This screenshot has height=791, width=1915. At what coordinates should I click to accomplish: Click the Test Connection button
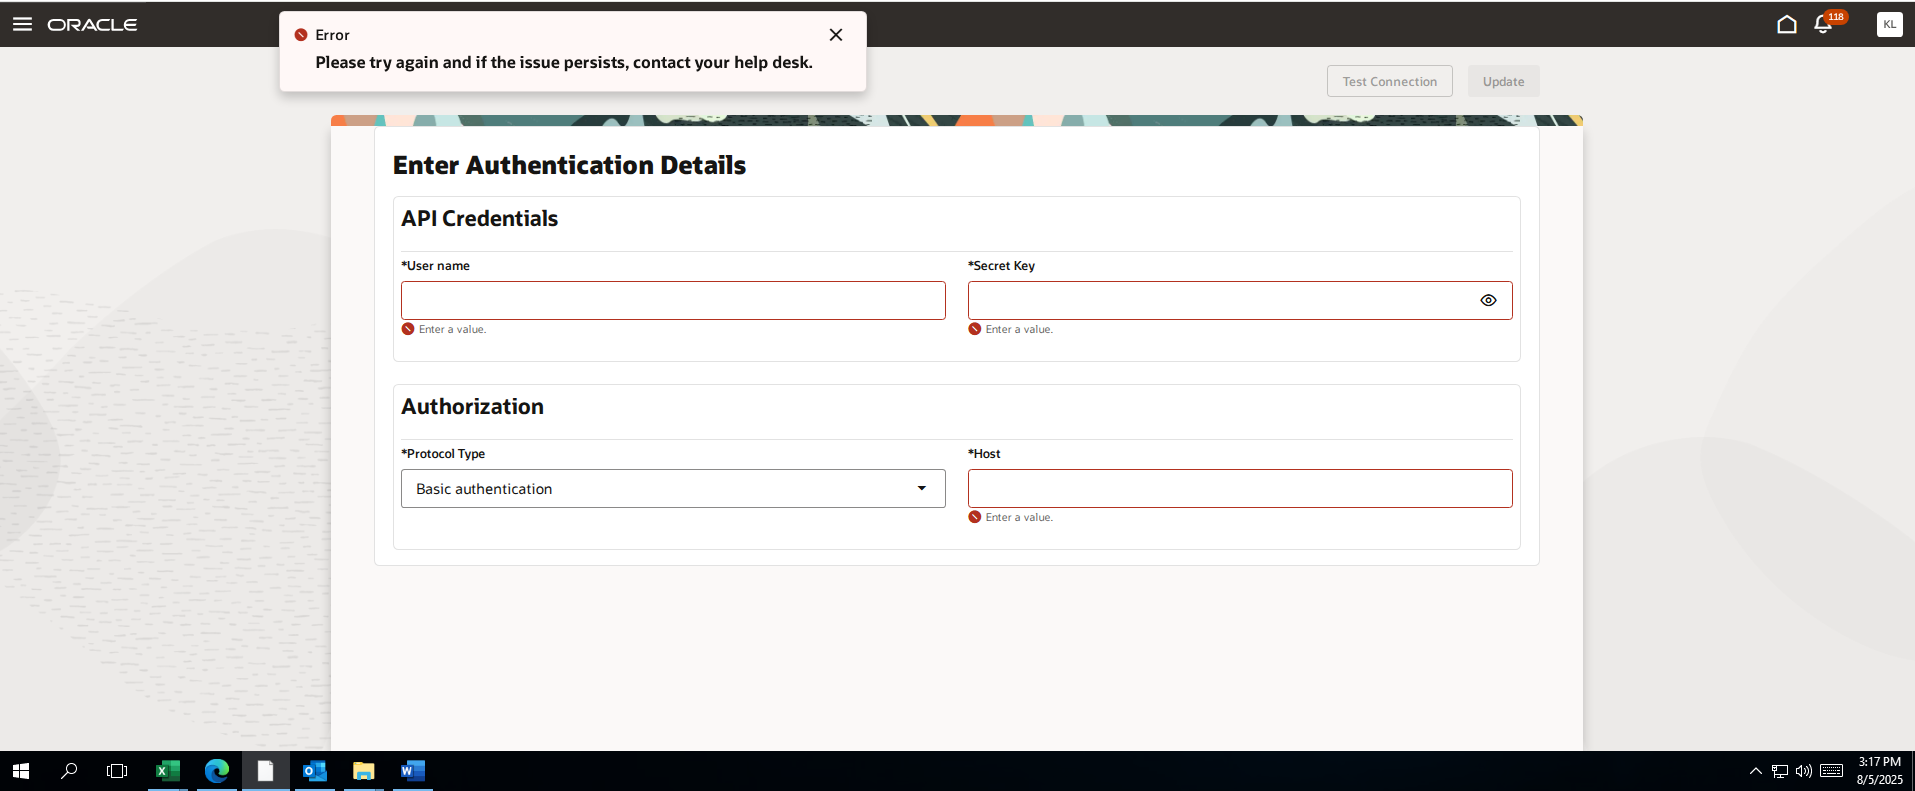coord(1390,81)
